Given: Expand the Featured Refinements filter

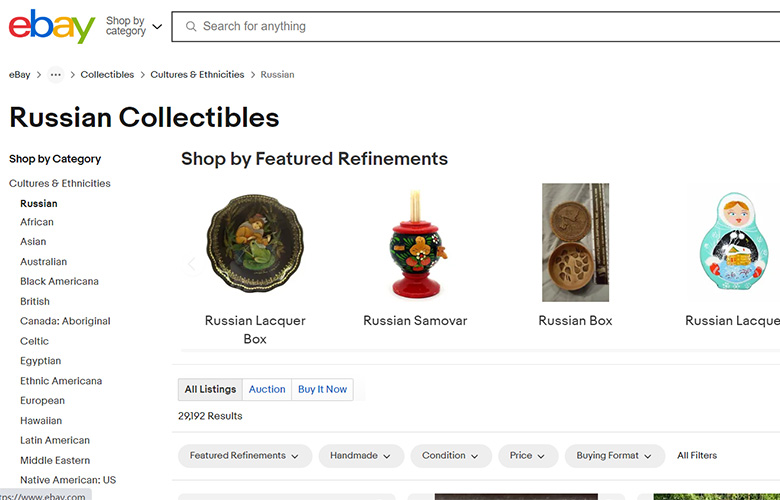Looking at the screenshot, I should click(x=244, y=456).
